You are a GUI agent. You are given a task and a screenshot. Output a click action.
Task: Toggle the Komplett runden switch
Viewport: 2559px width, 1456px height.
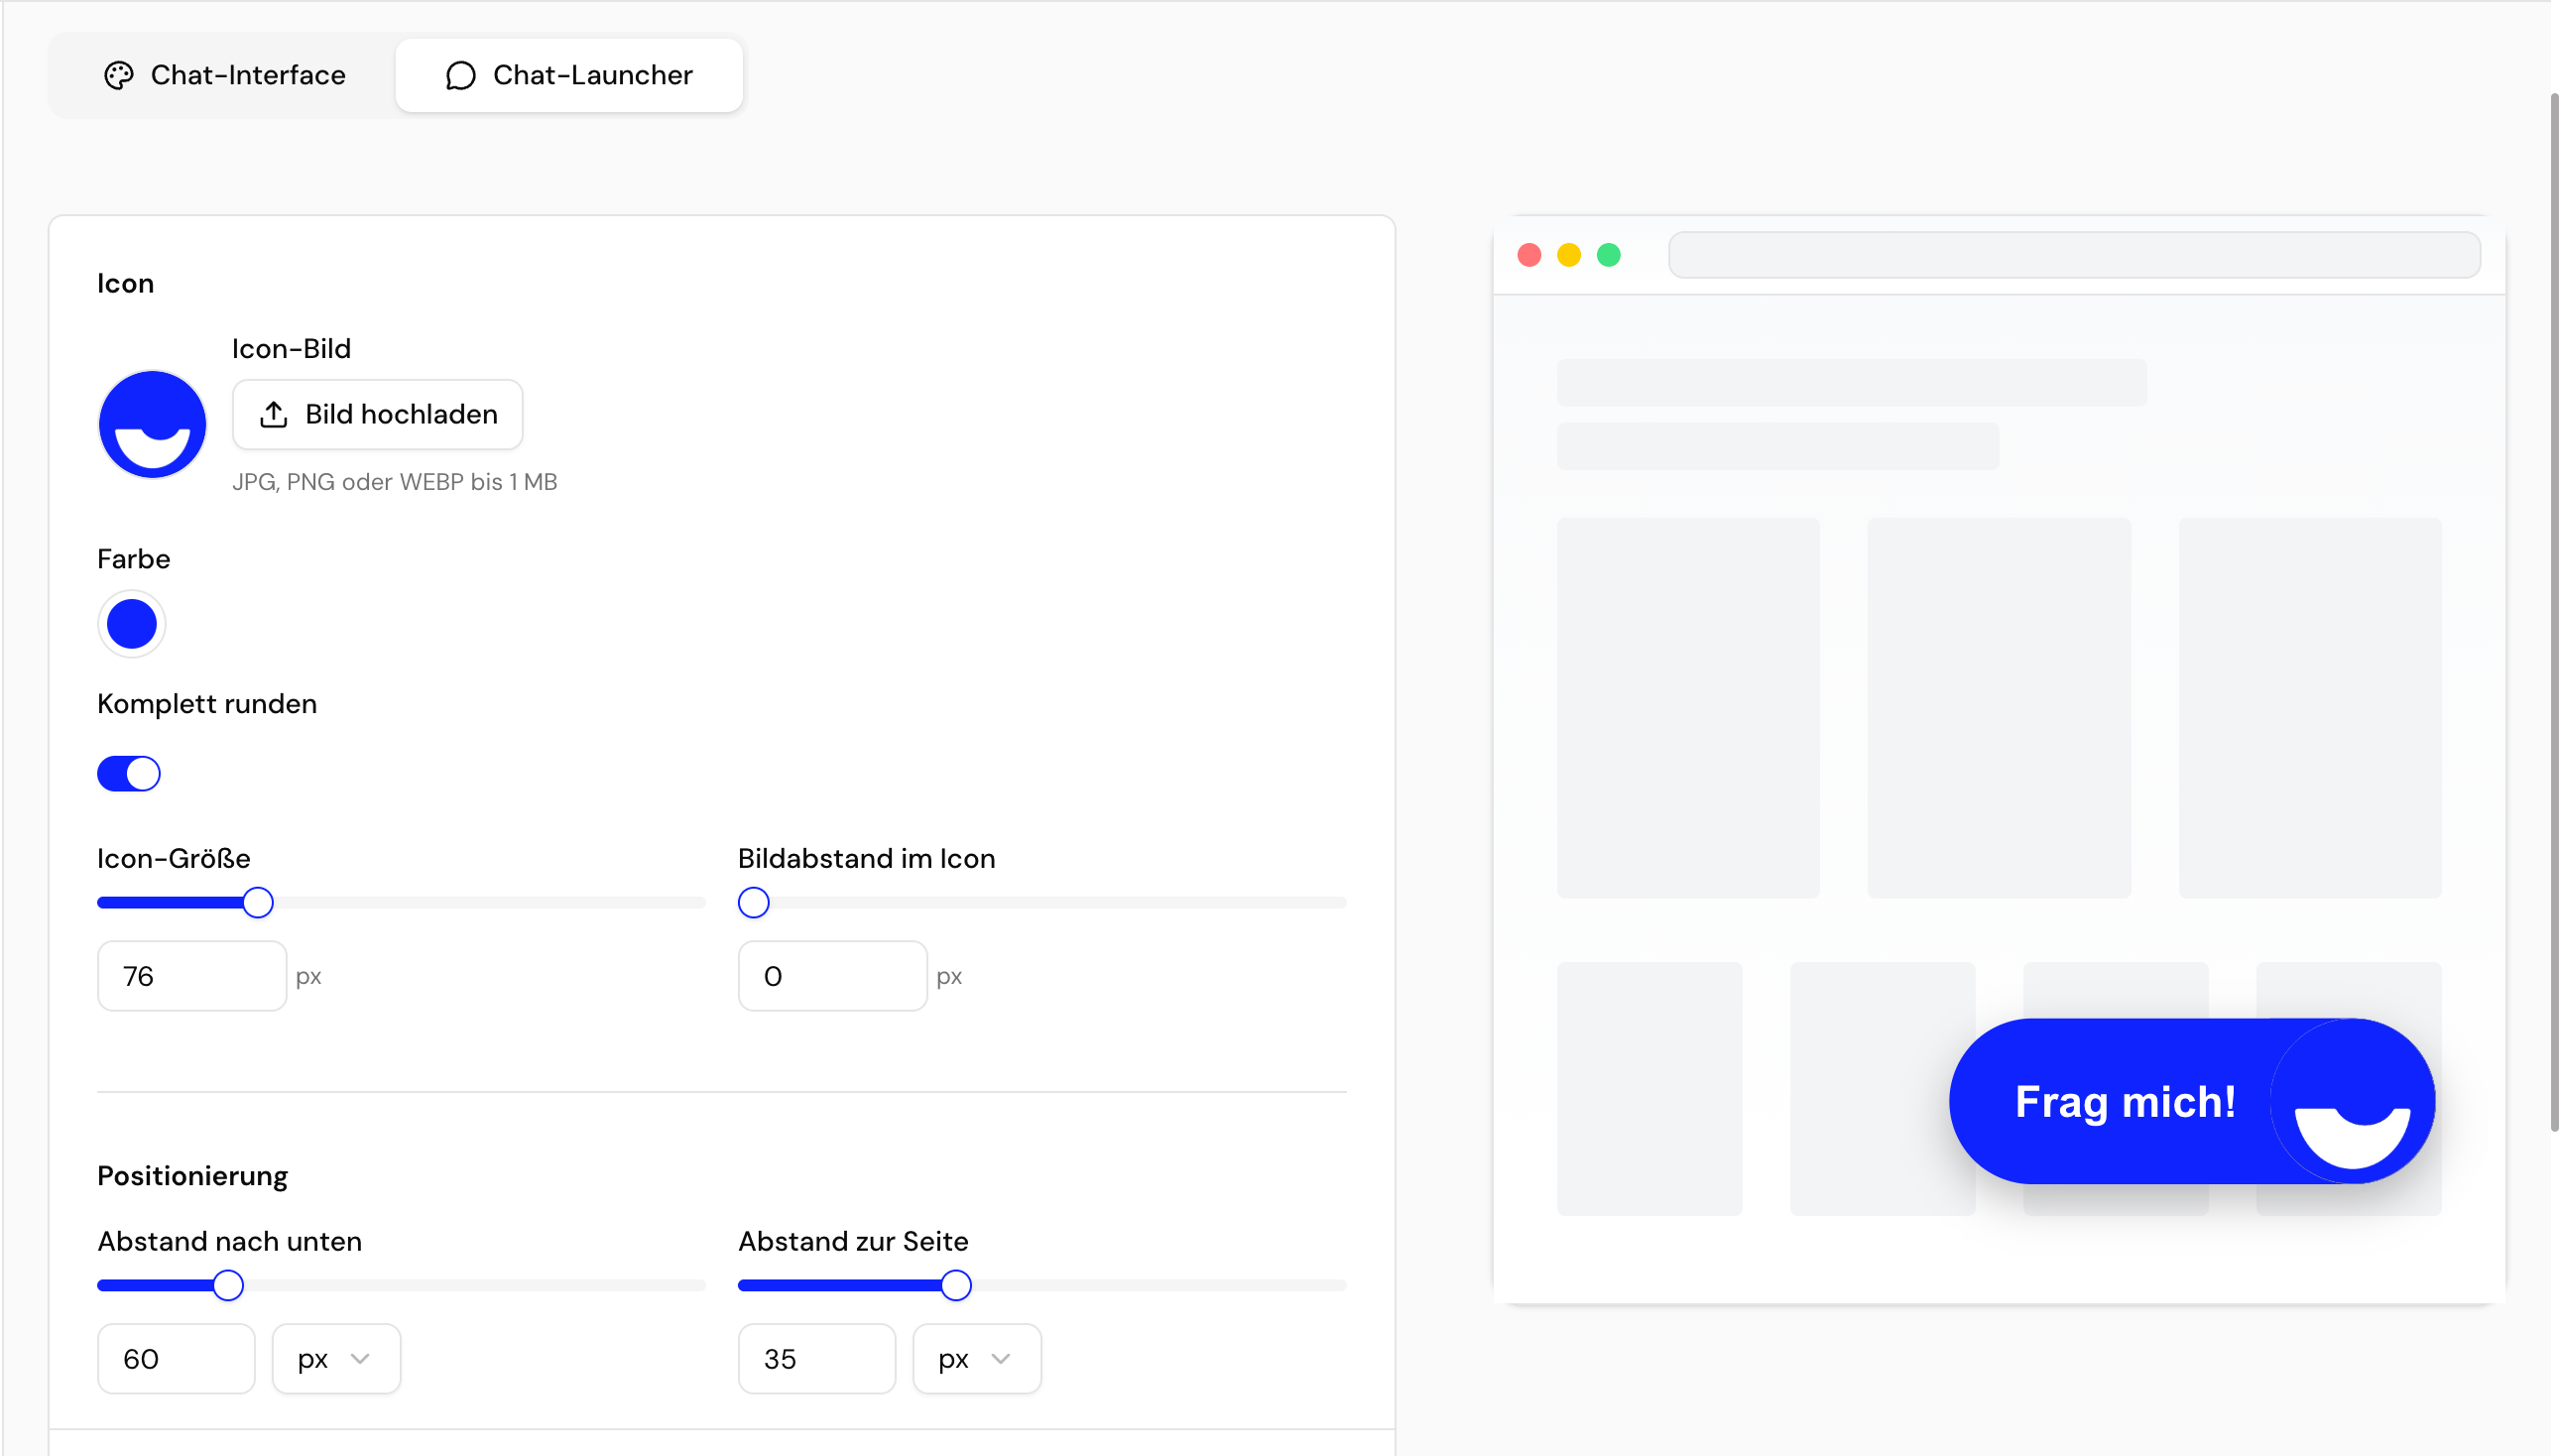128,773
